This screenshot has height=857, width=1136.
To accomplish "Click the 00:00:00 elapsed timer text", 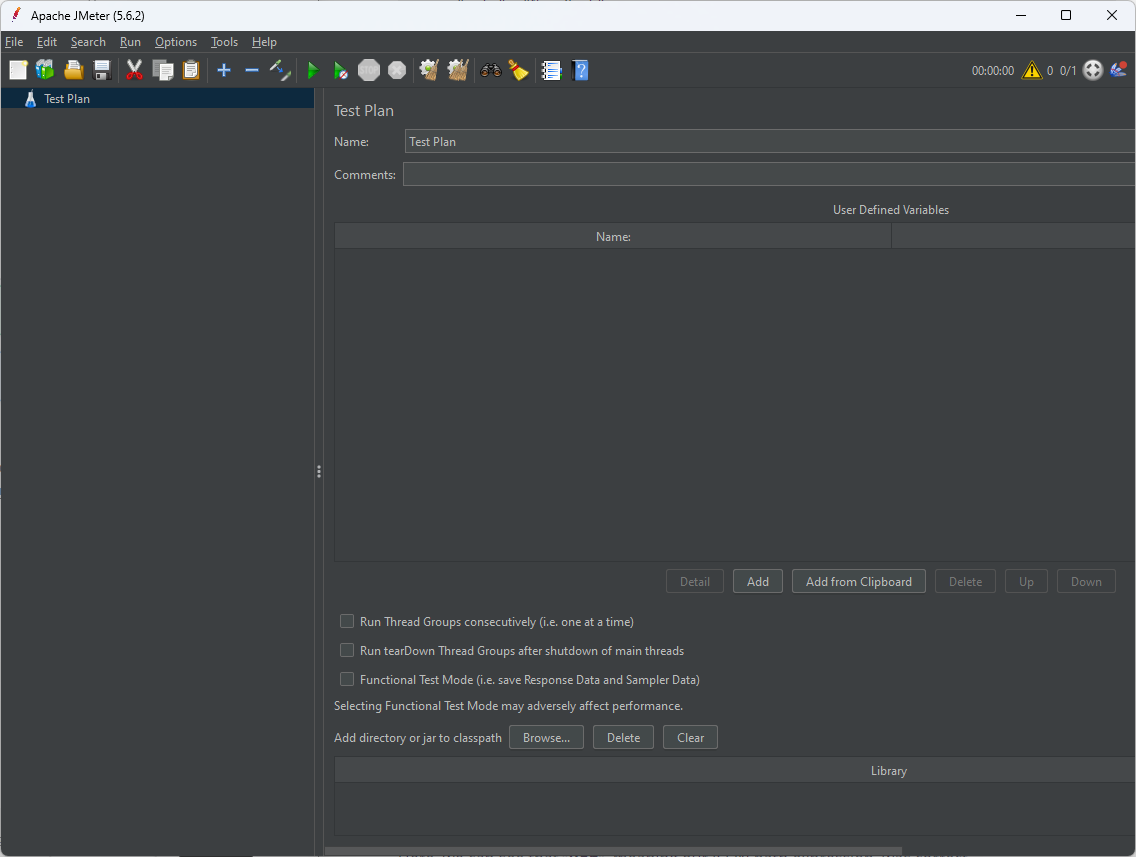I will coord(993,71).
